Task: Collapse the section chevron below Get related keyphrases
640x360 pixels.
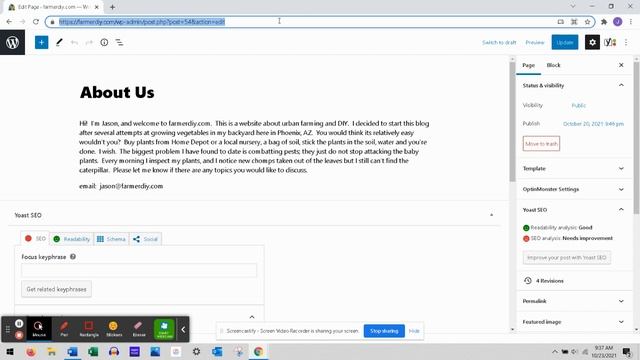Action: point(252,317)
